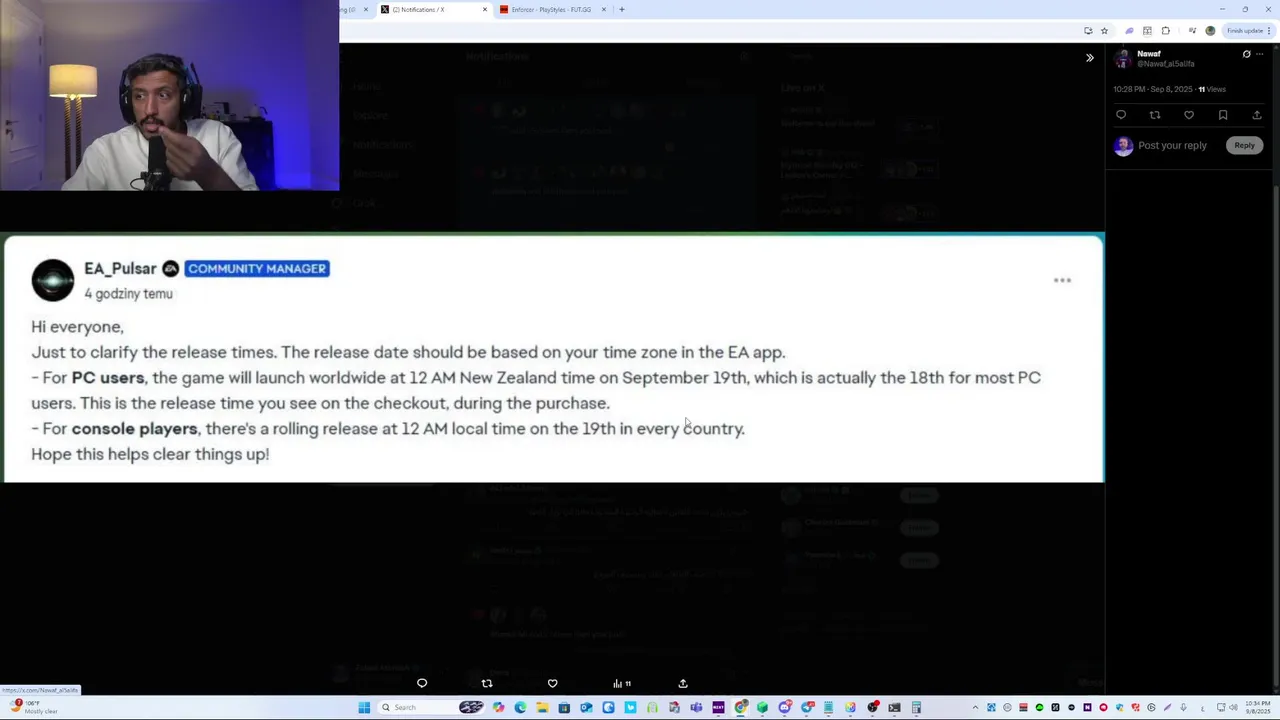Open the Calculator from the taskbar
This screenshot has height=720, width=1280.
(915, 707)
